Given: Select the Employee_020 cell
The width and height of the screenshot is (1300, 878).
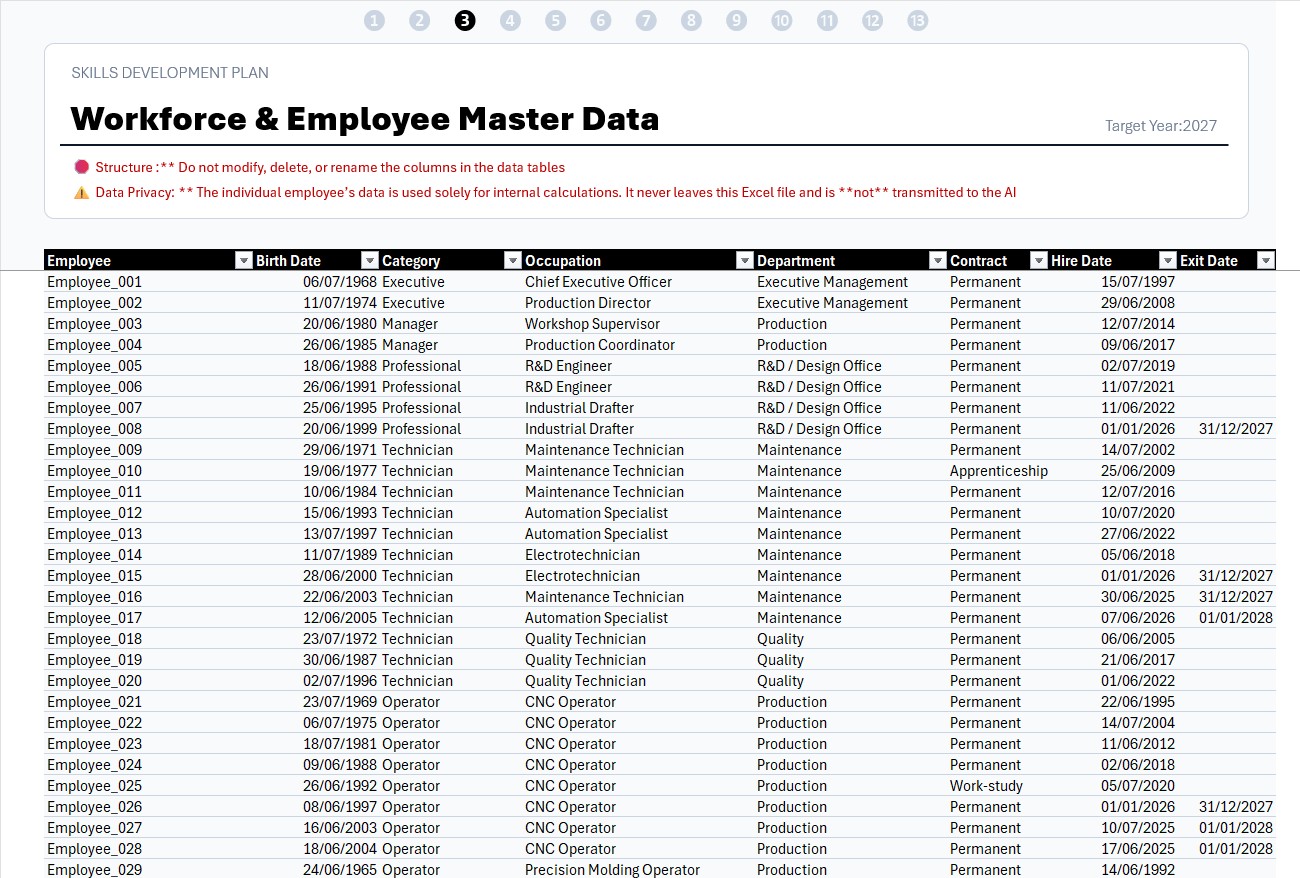Looking at the screenshot, I should [x=149, y=681].
